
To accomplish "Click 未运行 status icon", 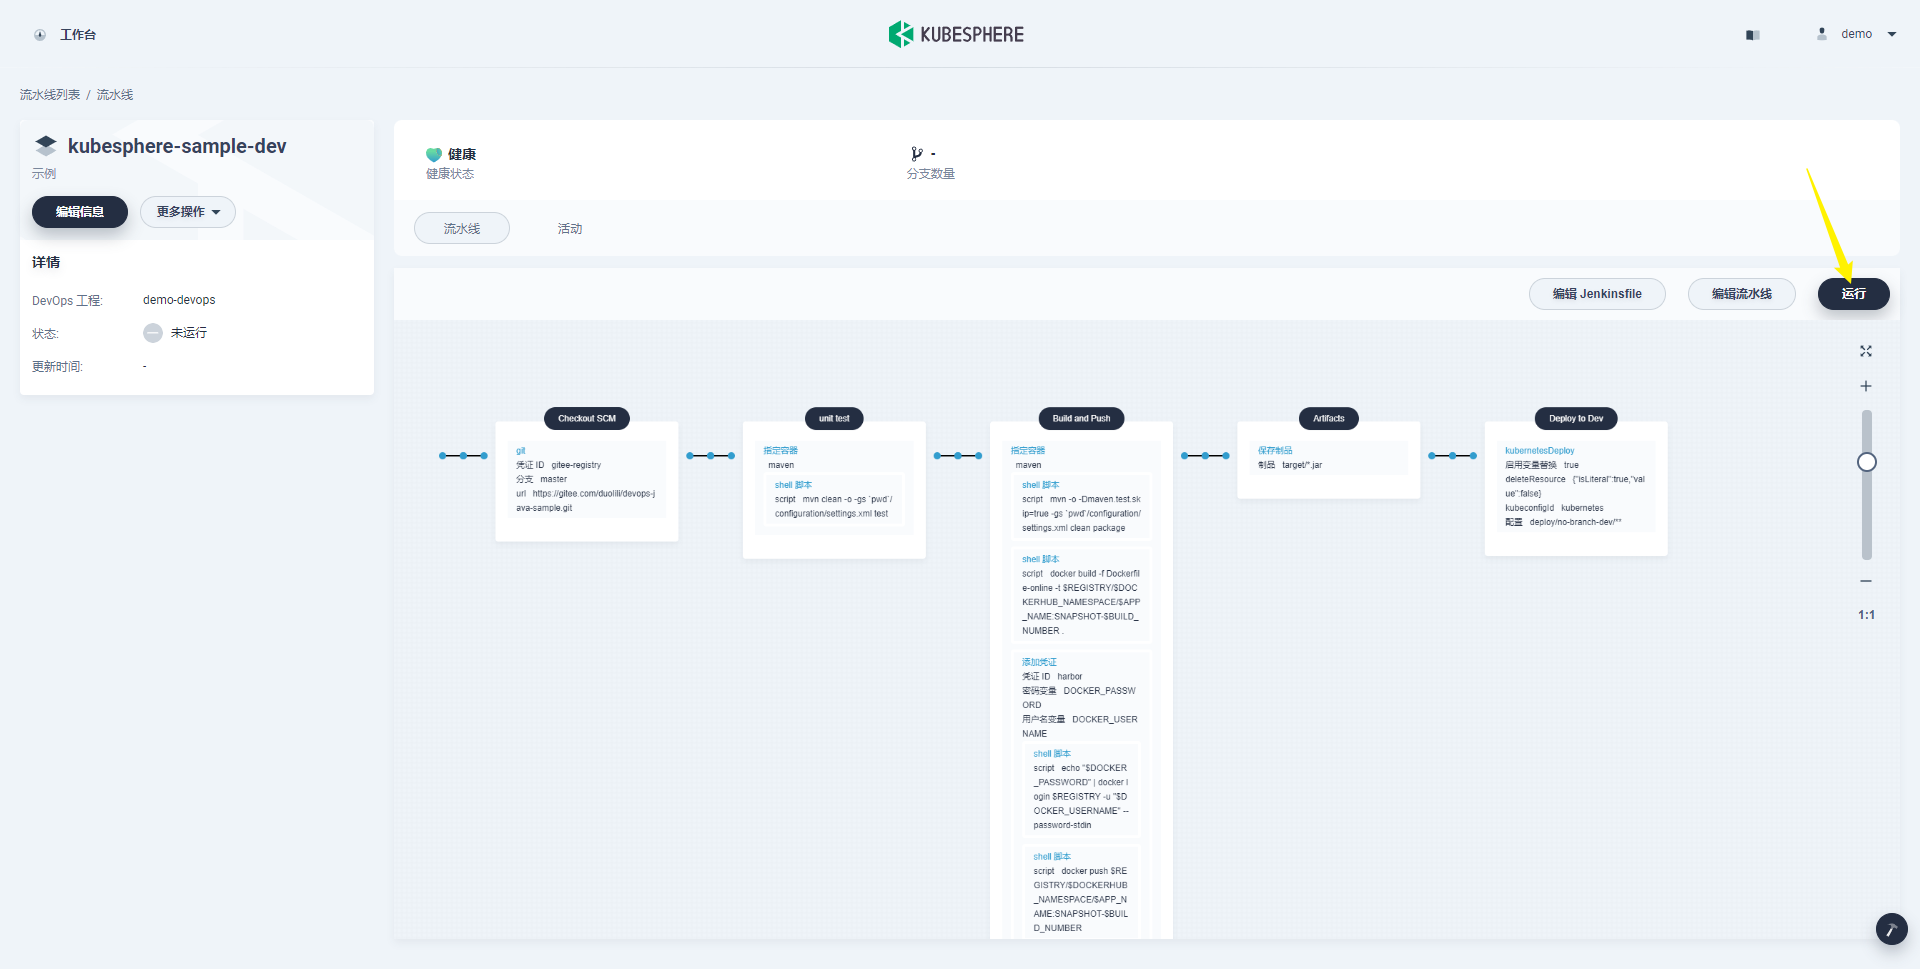I will tap(153, 333).
